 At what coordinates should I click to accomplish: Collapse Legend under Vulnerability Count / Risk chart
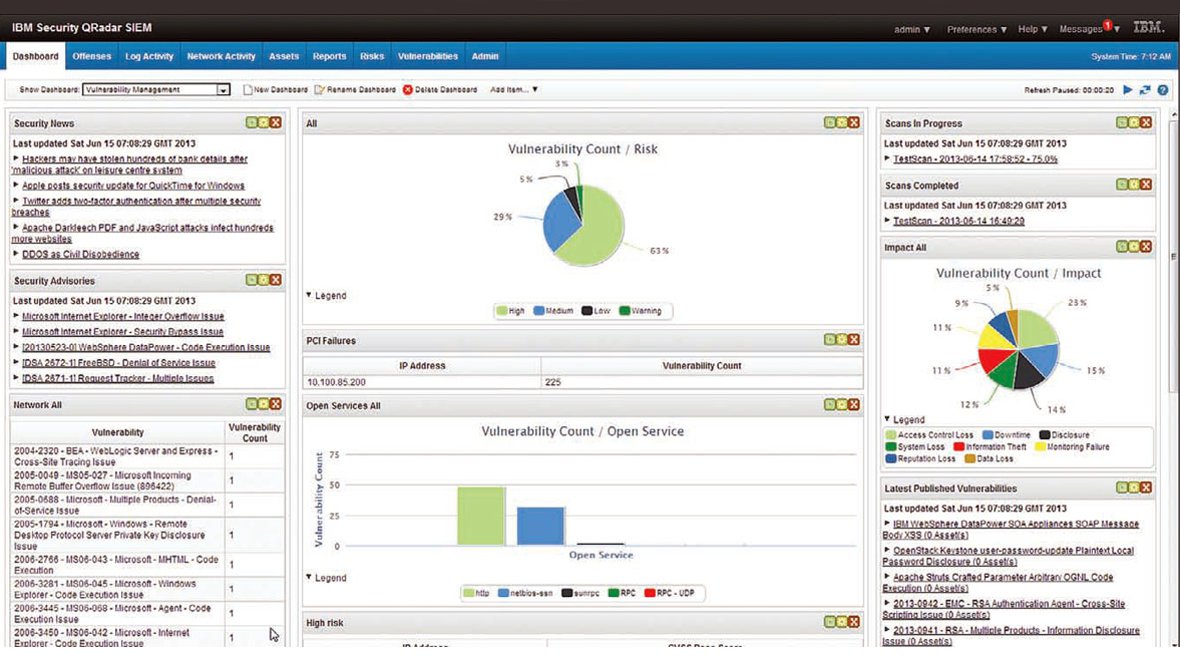coord(326,296)
